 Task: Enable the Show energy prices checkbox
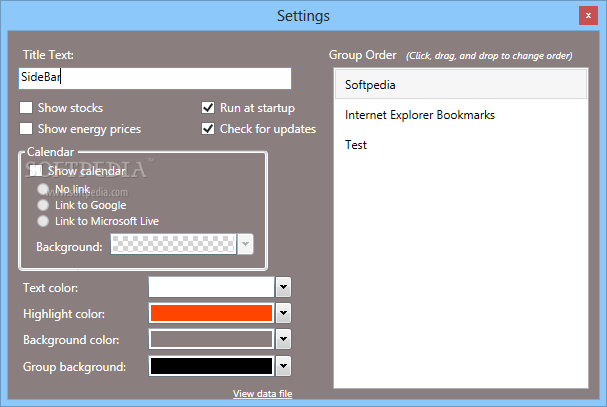(26, 129)
